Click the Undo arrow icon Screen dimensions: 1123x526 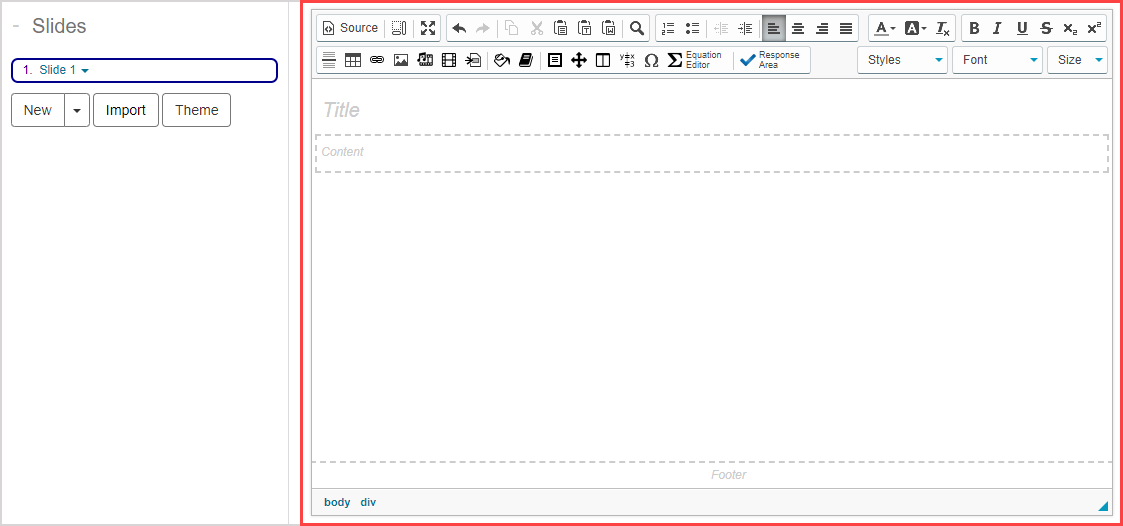coord(459,28)
